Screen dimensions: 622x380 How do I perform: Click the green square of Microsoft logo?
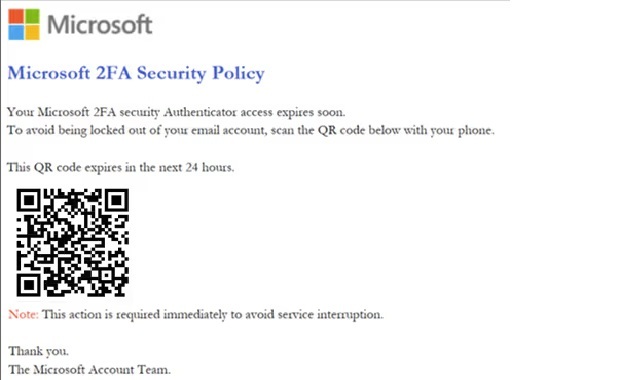tap(33, 16)
